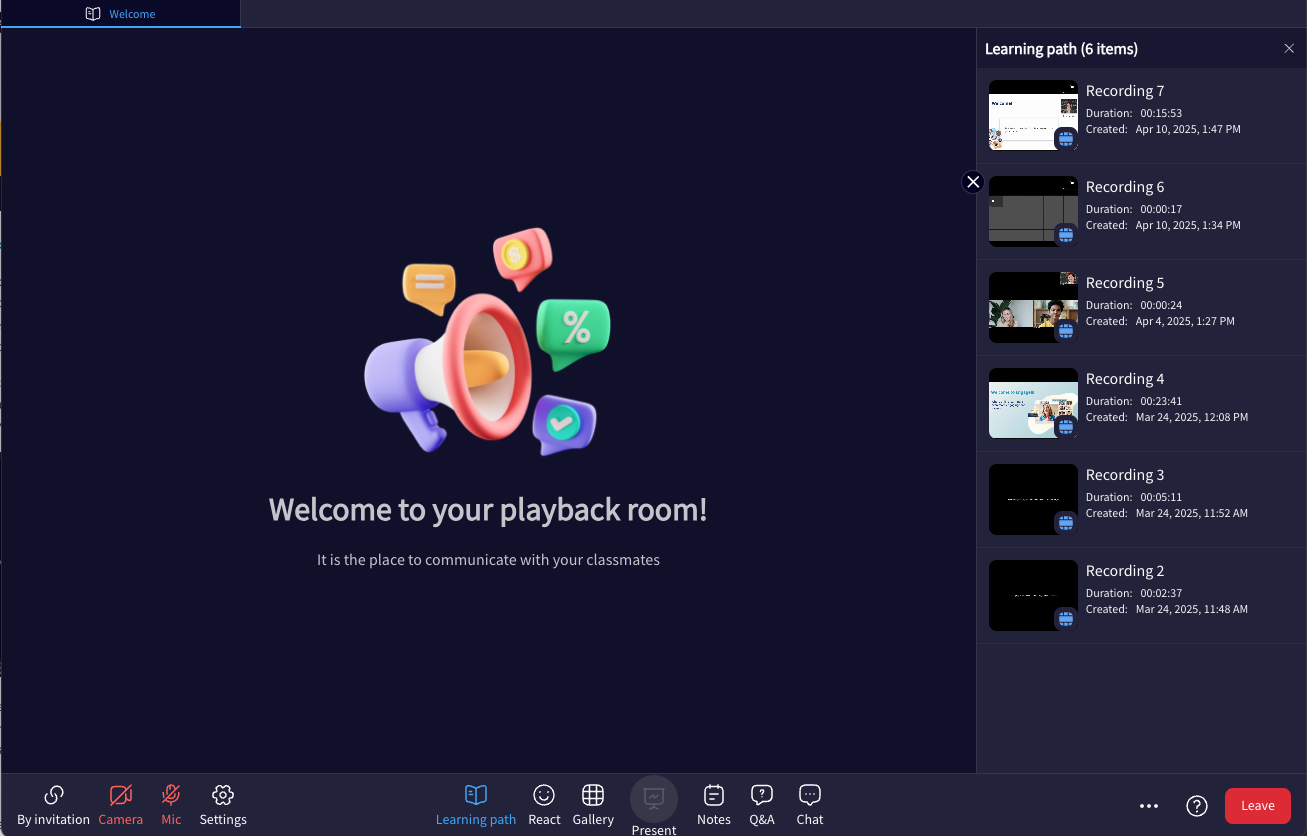This screenshot has width=1307, height=836.
Task: Click the recording badge icon on Recording 2 thumbnail
Action: [1066, 619]
